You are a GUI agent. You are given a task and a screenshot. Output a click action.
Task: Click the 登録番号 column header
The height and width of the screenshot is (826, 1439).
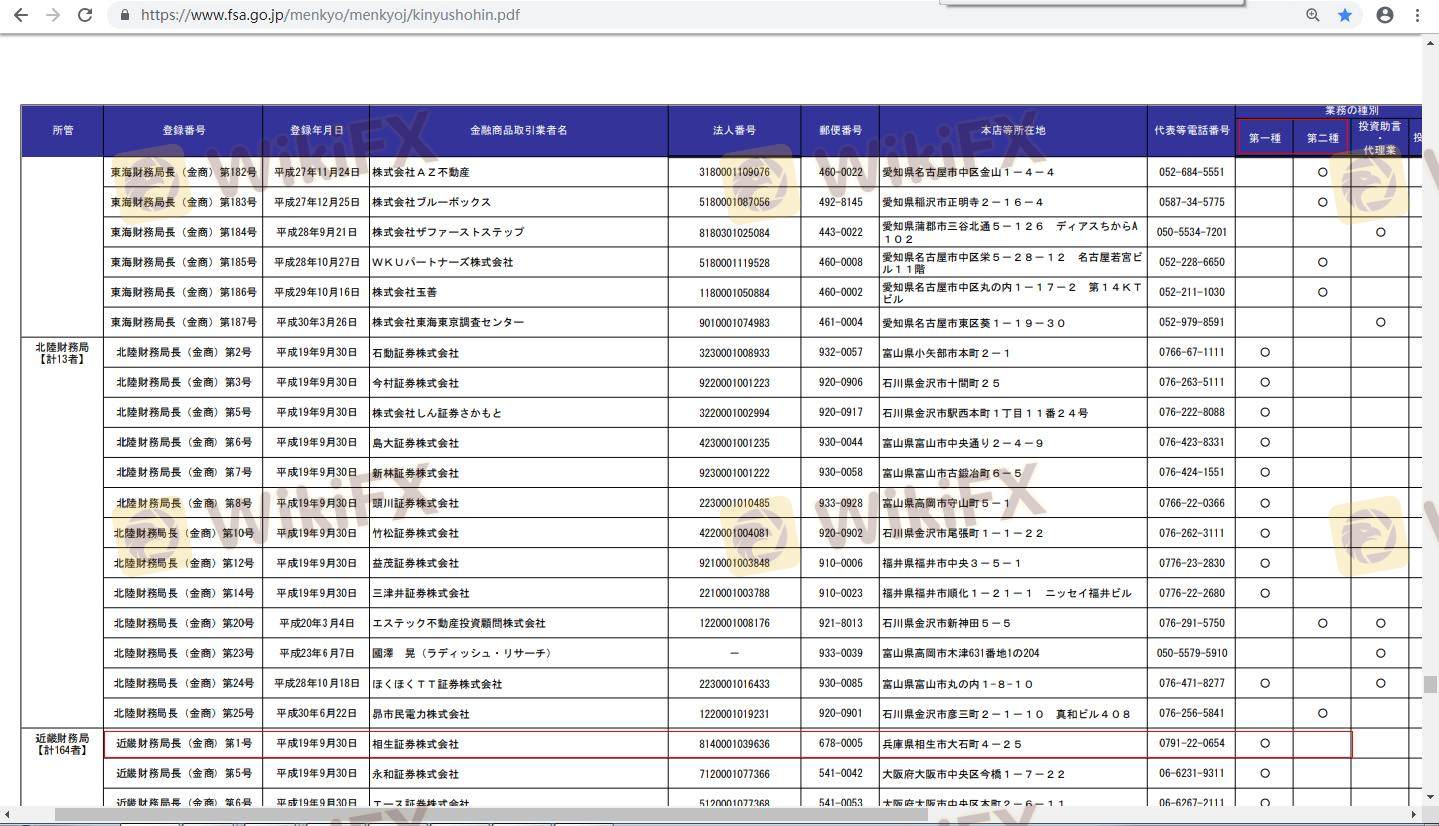(x=183, y=131)
